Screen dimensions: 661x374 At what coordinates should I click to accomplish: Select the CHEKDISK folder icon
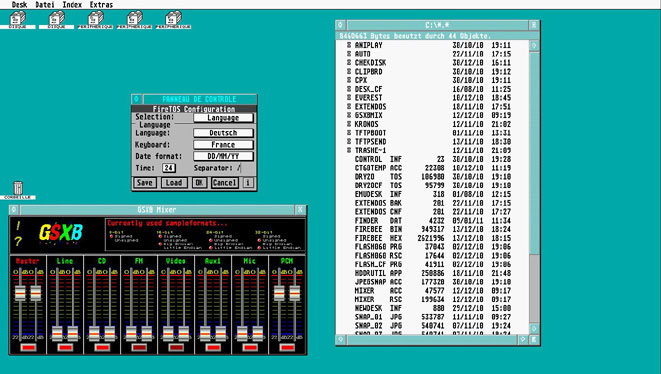tap(349, 62)
